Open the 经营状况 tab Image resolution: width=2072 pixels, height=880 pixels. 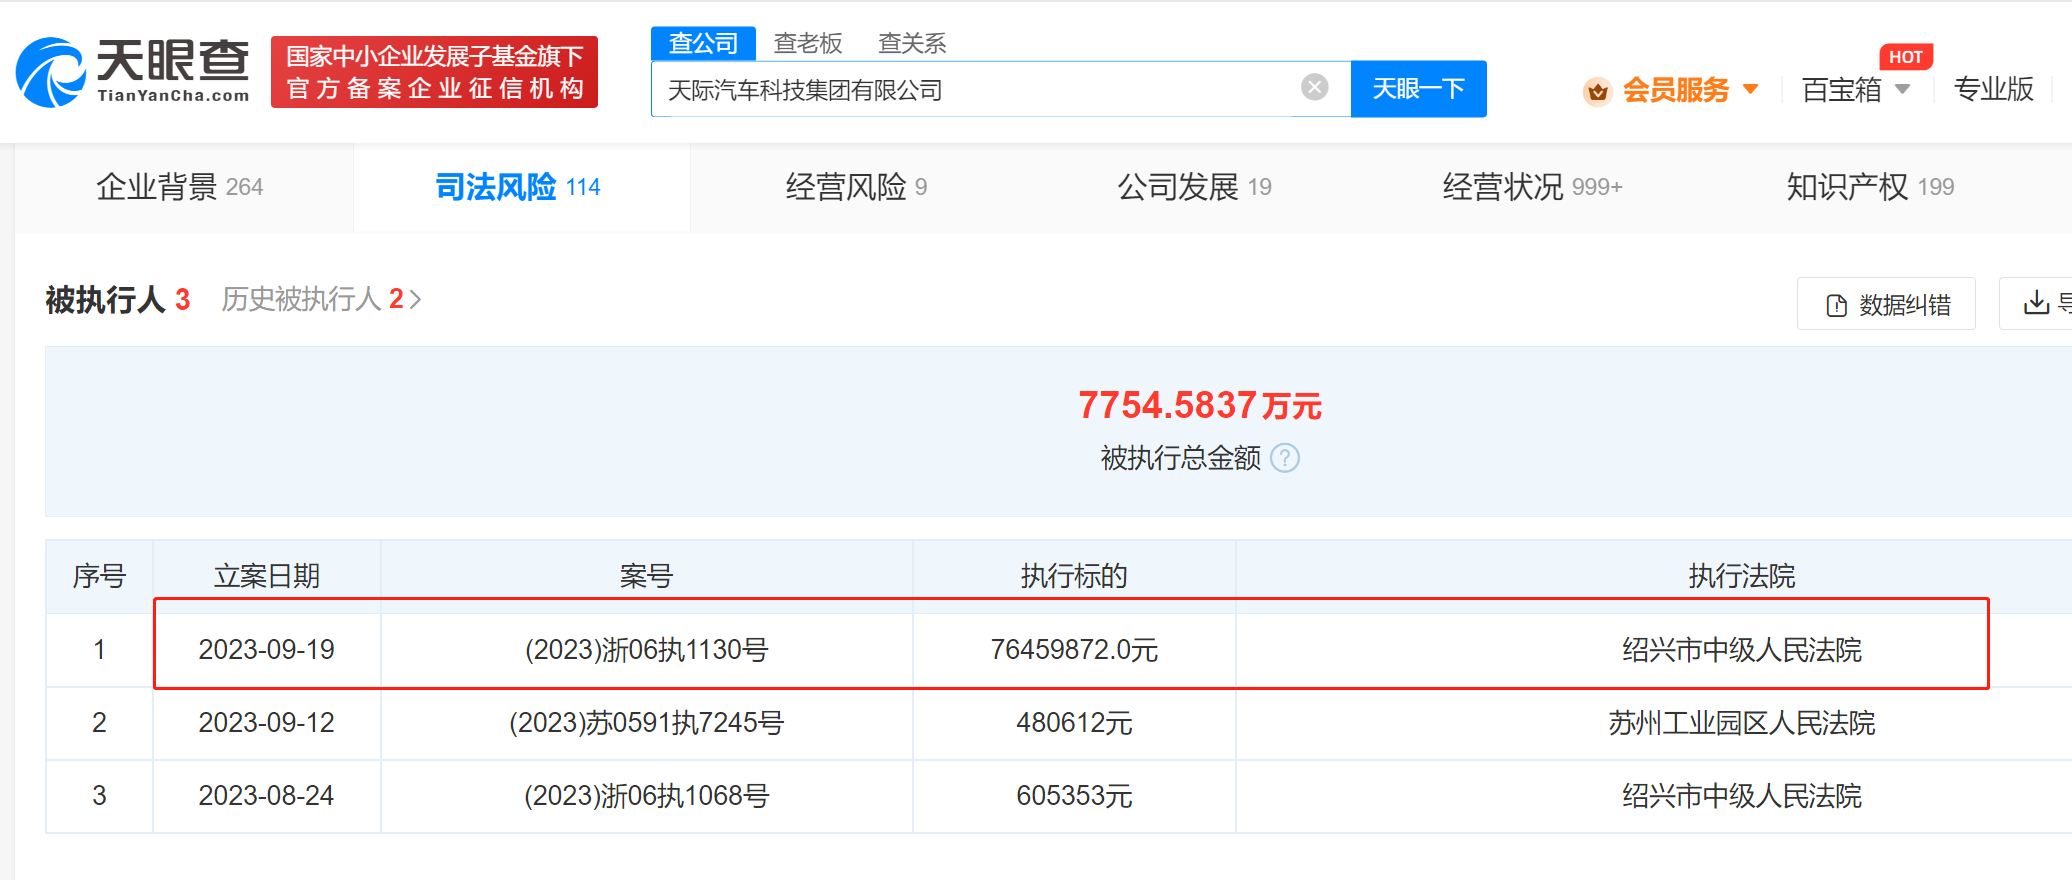click(1532, 187)
